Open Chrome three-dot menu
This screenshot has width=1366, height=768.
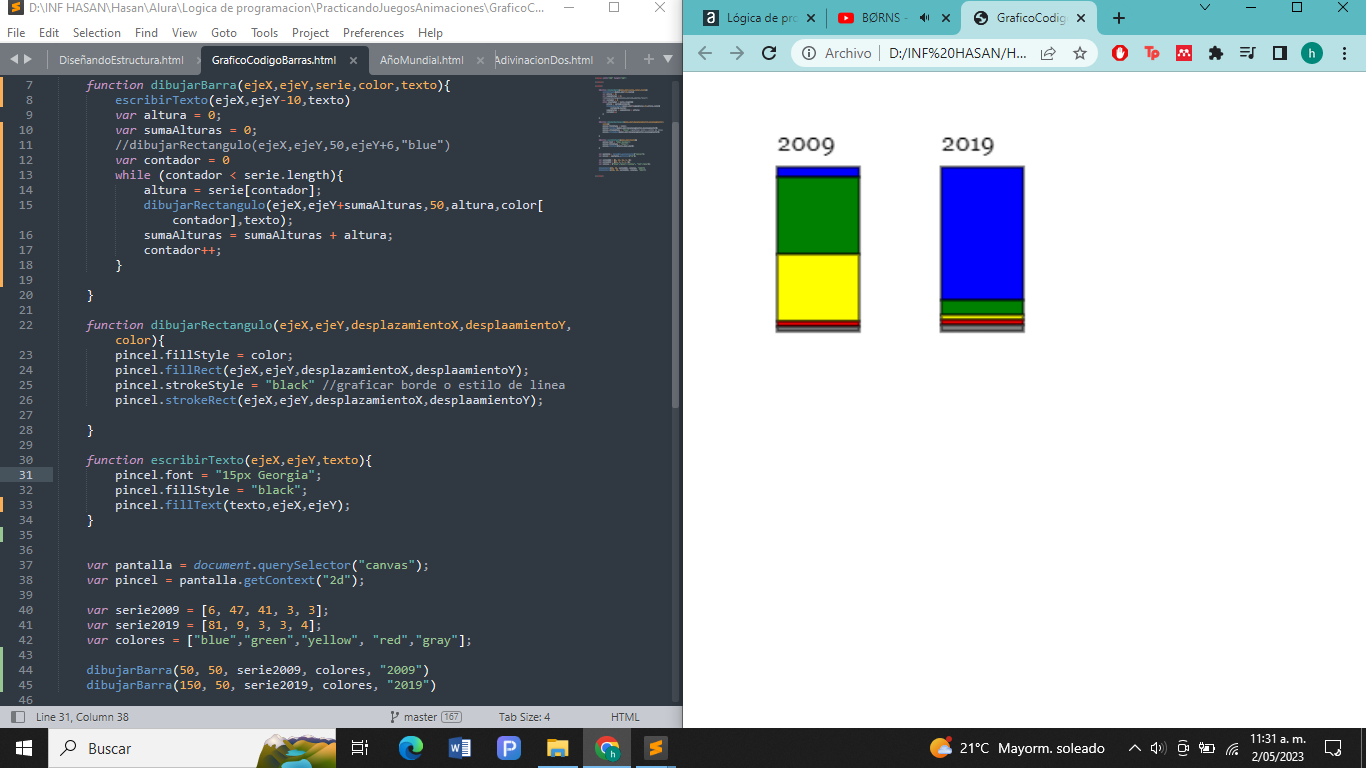click(1345, 53)
